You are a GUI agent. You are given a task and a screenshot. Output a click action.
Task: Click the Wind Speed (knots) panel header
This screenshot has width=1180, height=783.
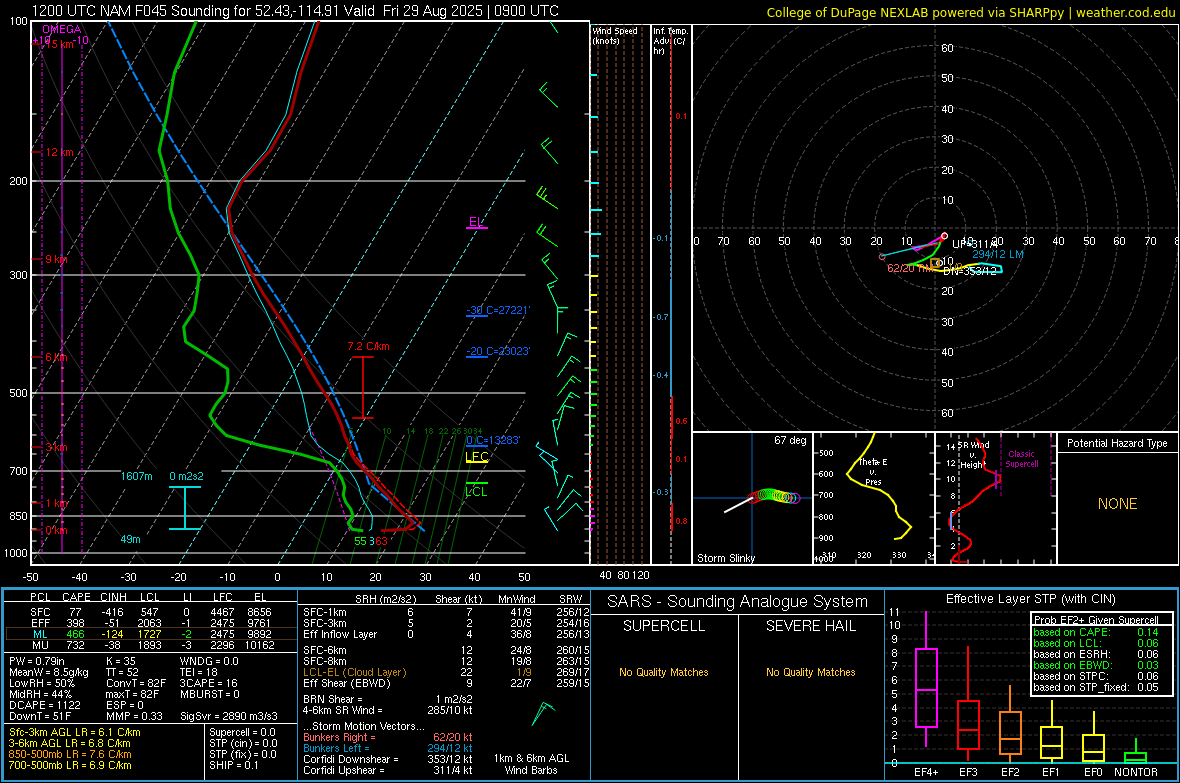[615, 35]
